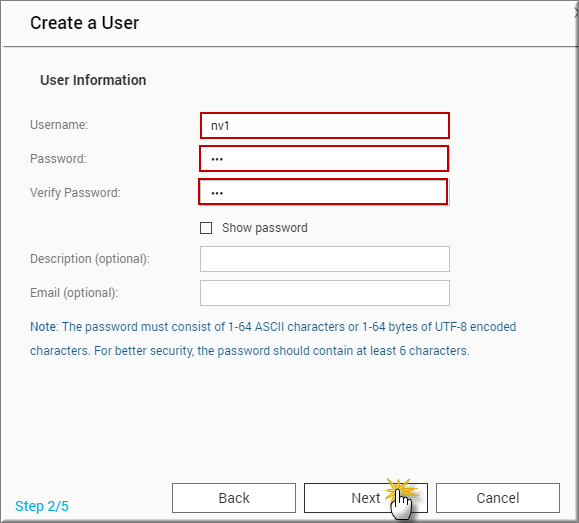This screenshot has height=523, width=579.
Task: Go to the previous step with Back
Action: [x=234, y=498]
